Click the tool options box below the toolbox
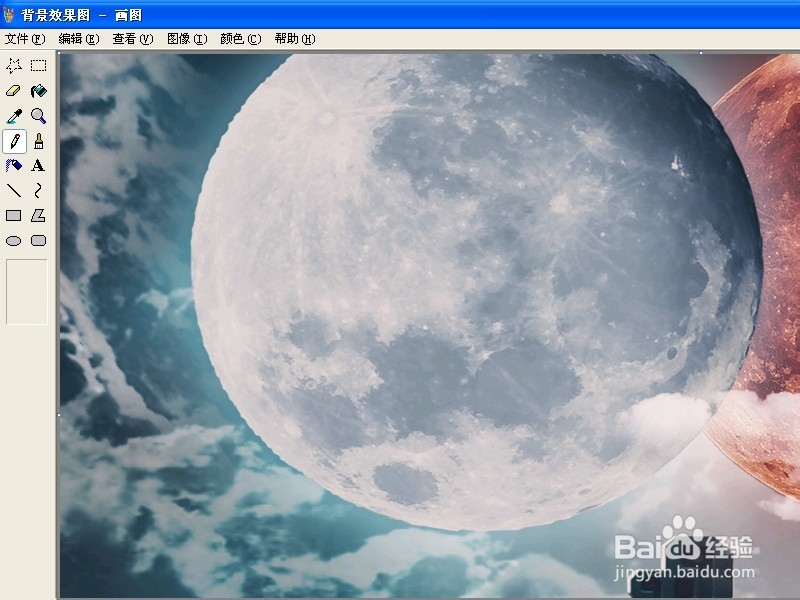800x600 pixels. (x=27, y=291)
